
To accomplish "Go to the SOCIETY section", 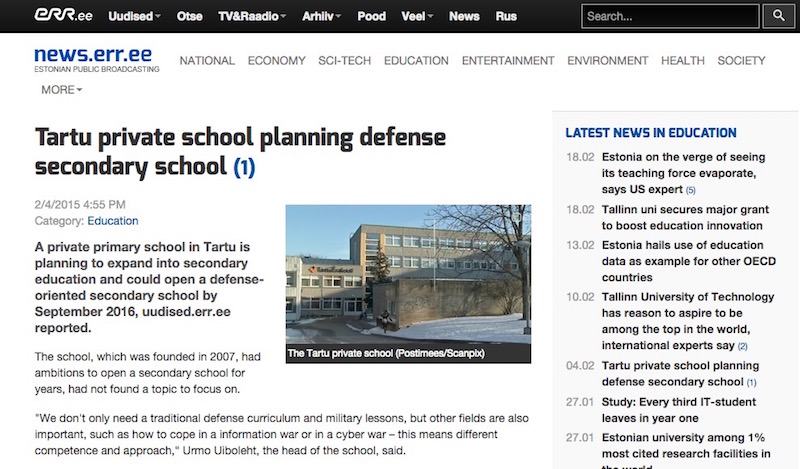I will click(741, 61).
